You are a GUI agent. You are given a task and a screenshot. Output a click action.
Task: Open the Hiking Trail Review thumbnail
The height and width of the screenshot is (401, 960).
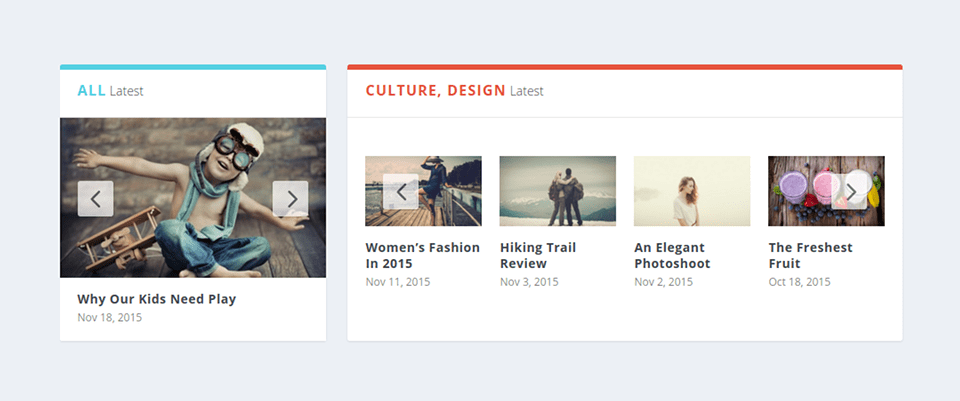[557, 191]
